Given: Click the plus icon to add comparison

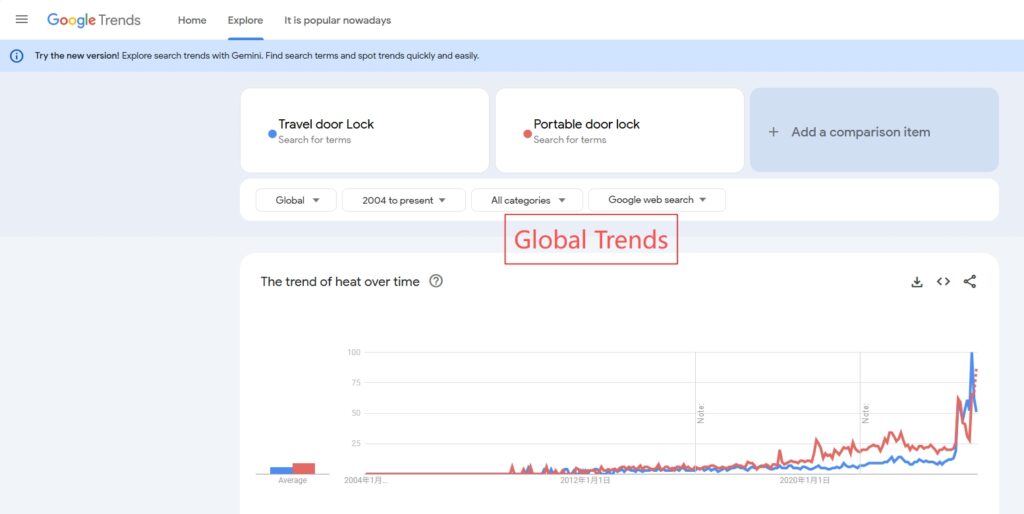Looking at the screenshot, I should click(773, 132).
